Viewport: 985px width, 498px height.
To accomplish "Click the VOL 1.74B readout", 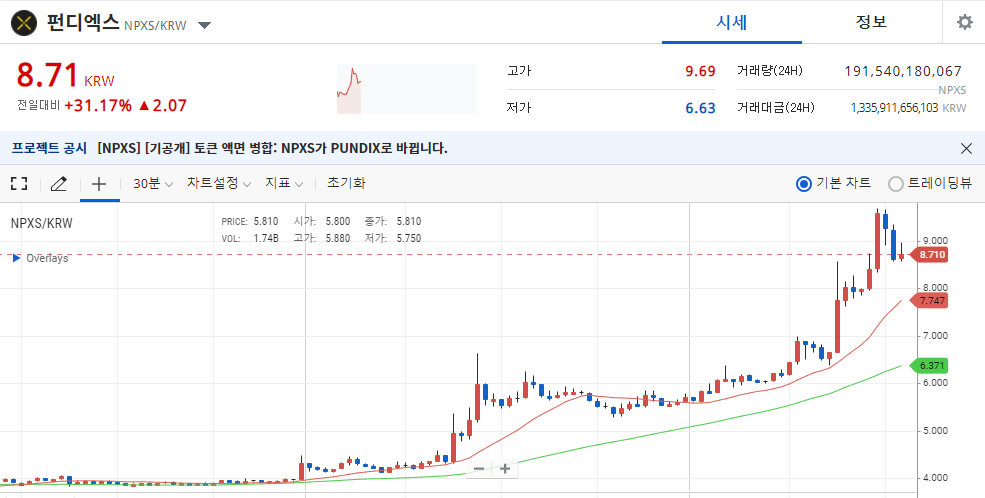I will click(x=250, y=238).
